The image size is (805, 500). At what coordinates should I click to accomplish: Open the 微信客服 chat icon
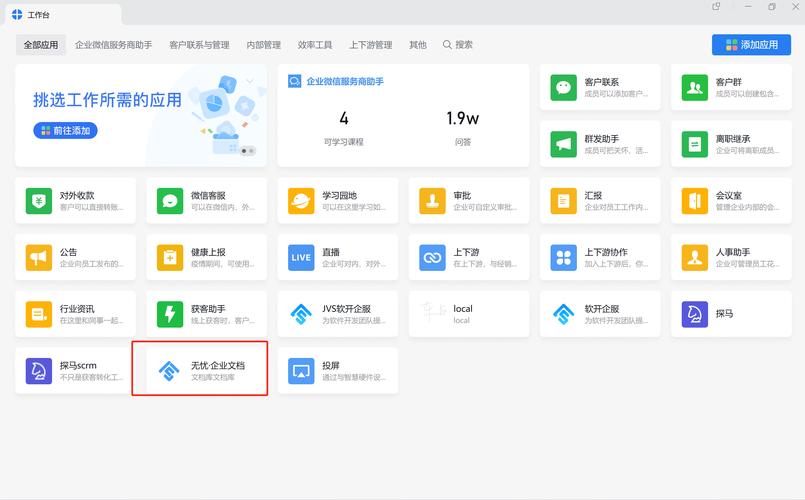(170, 201)
